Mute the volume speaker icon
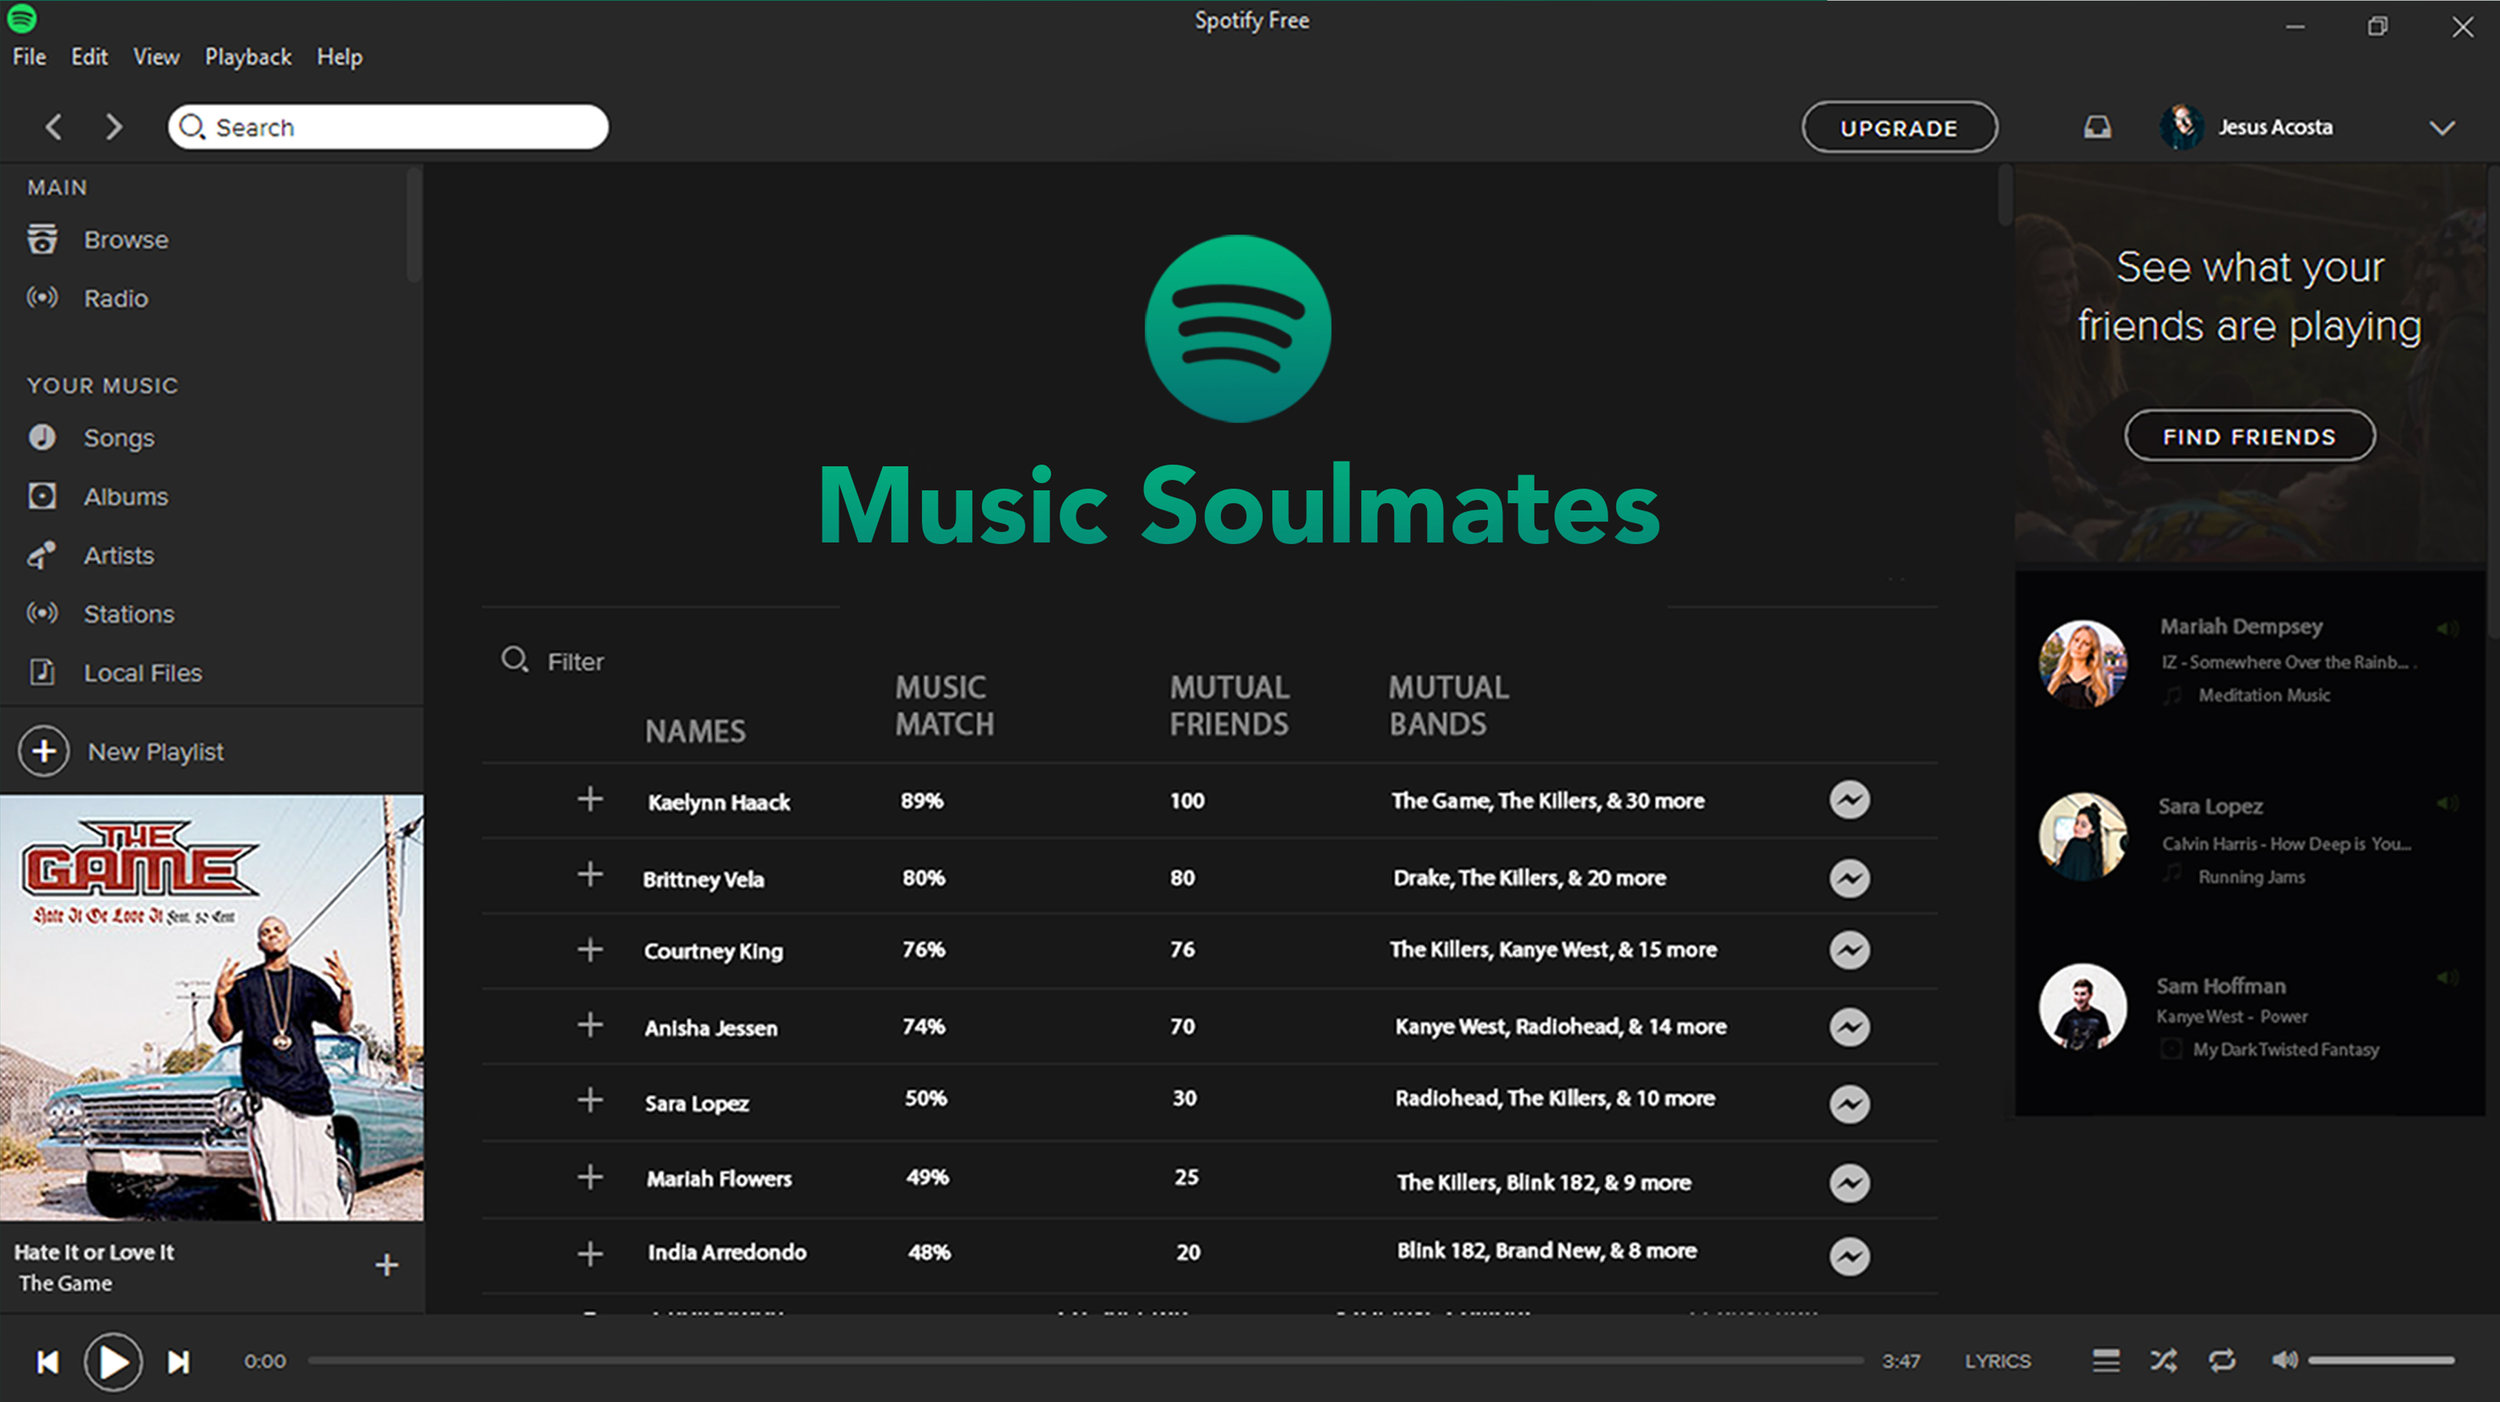The image size is (2500, 1402). click(2284, 1360)
